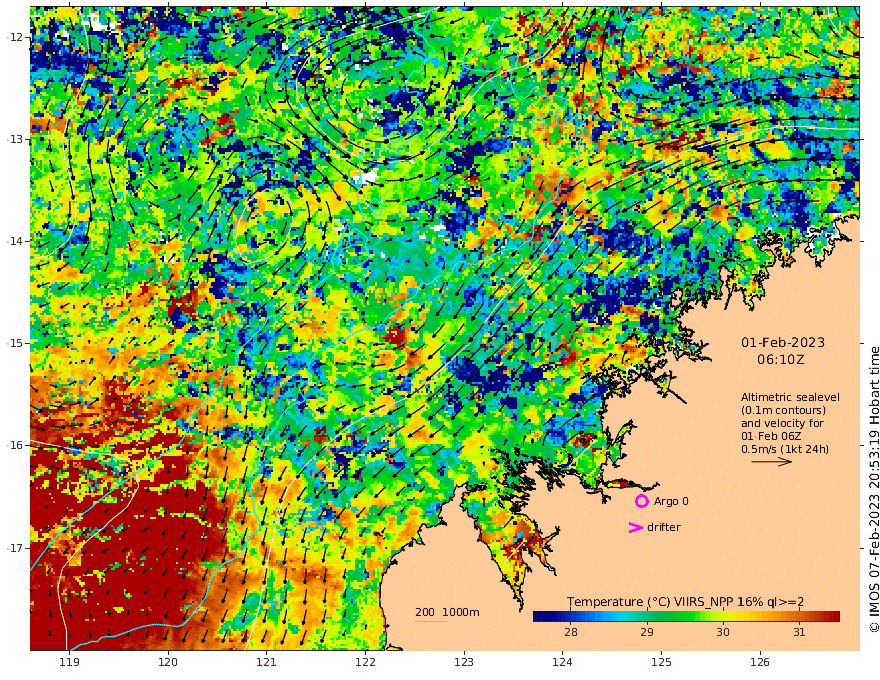The width and height of the screenshot is (880, 680).
Task: Click longitude axis label 119
Action: [69, 663]
